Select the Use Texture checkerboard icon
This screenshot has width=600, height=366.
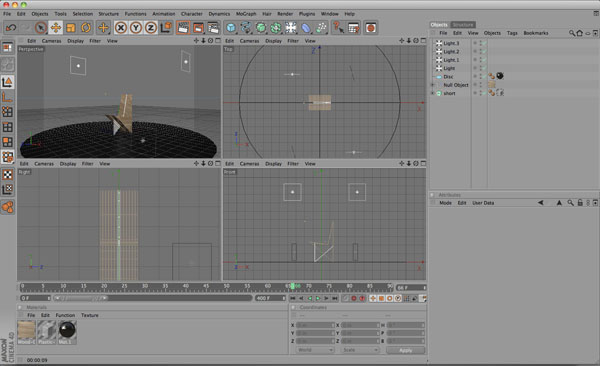7,175
